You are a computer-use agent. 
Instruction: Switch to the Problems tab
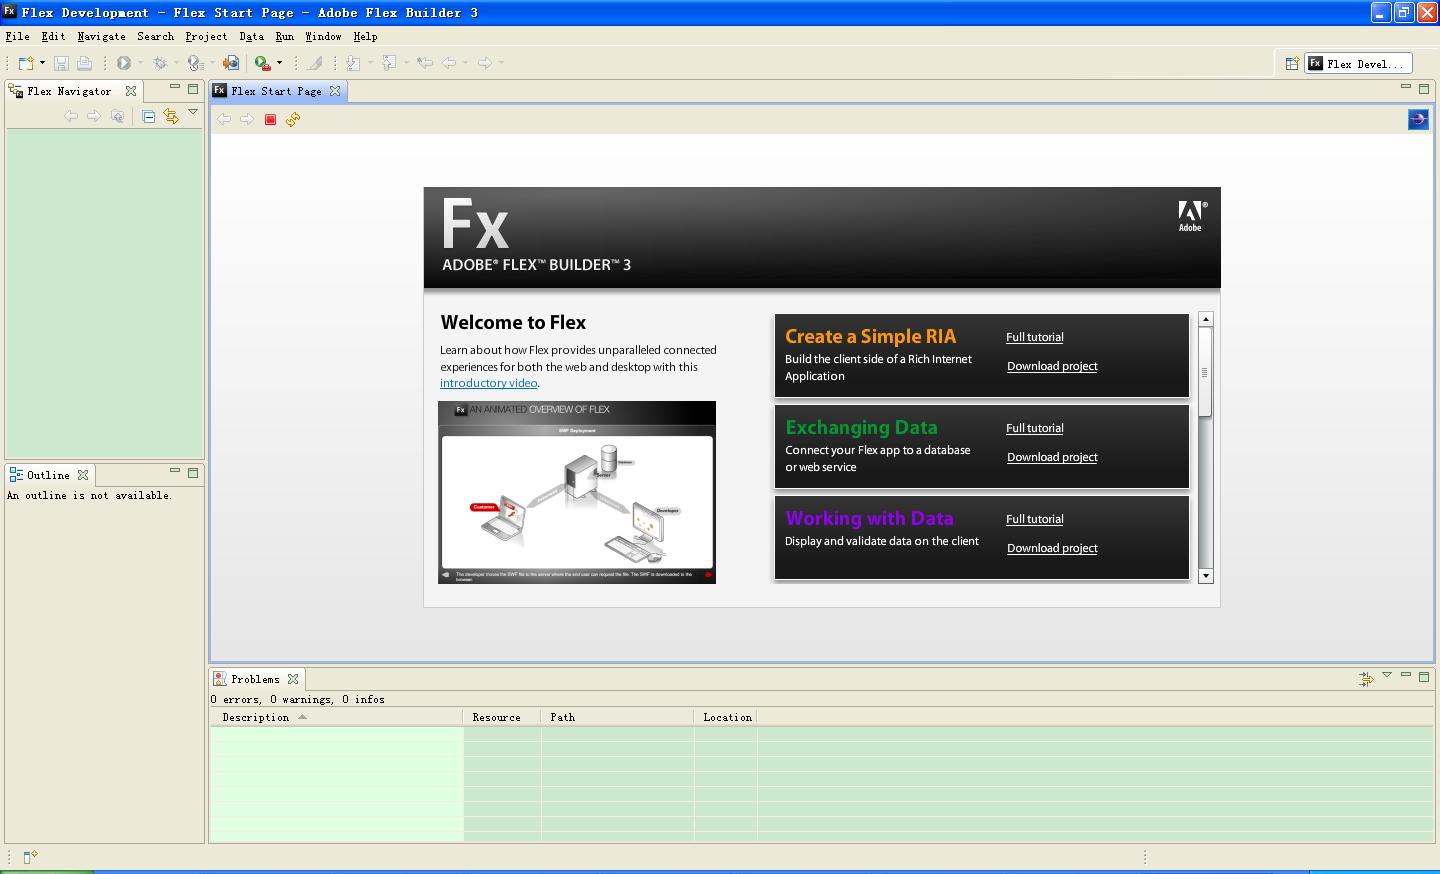pos(256,679)
